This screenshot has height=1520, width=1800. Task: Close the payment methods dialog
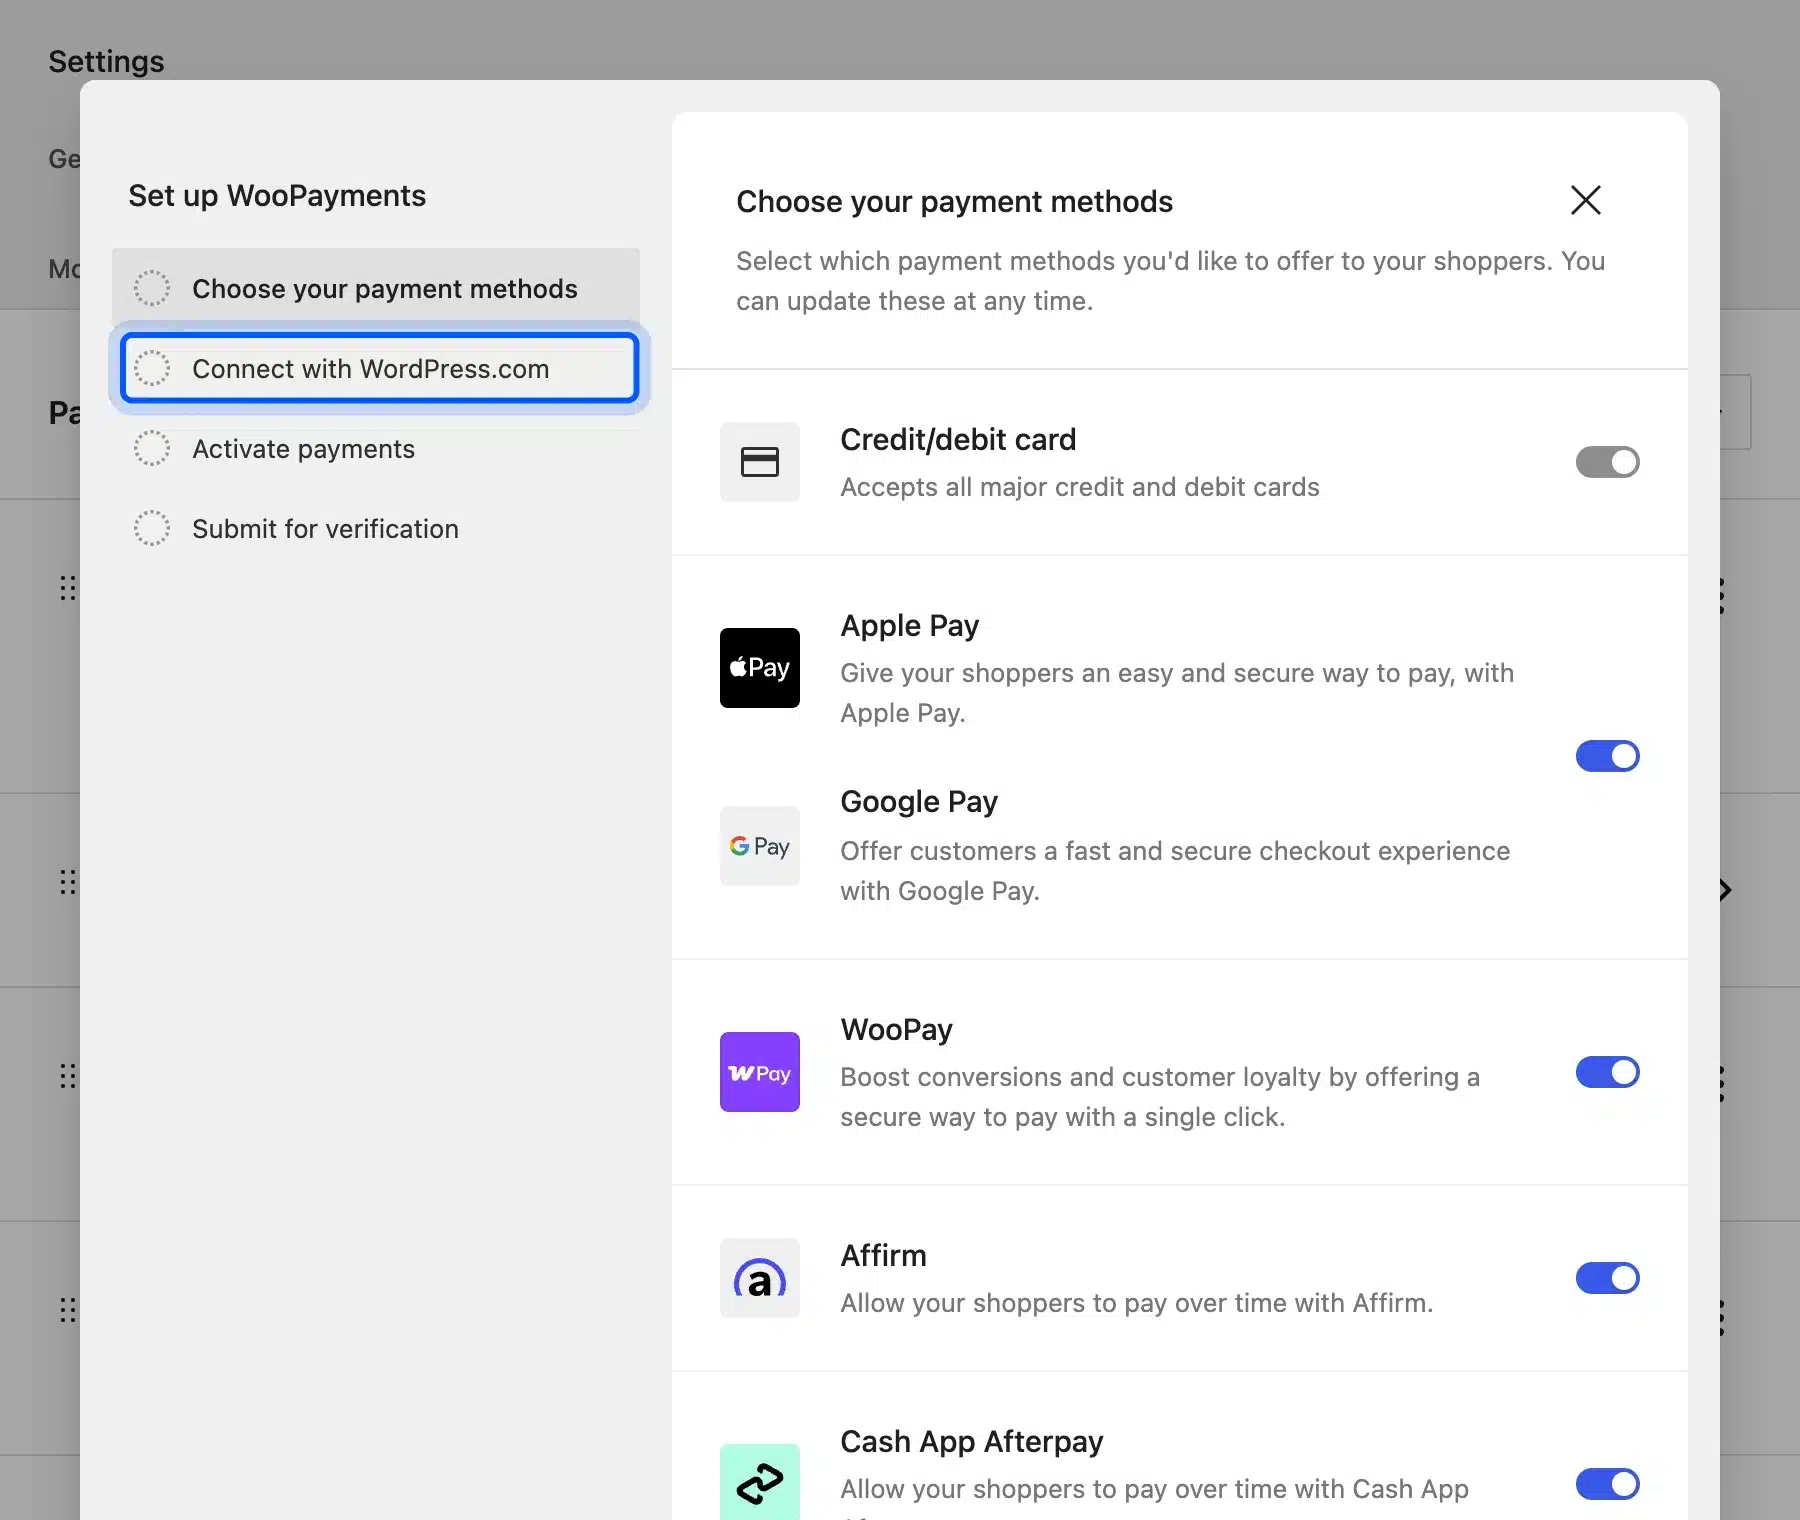click(1585, 200)
